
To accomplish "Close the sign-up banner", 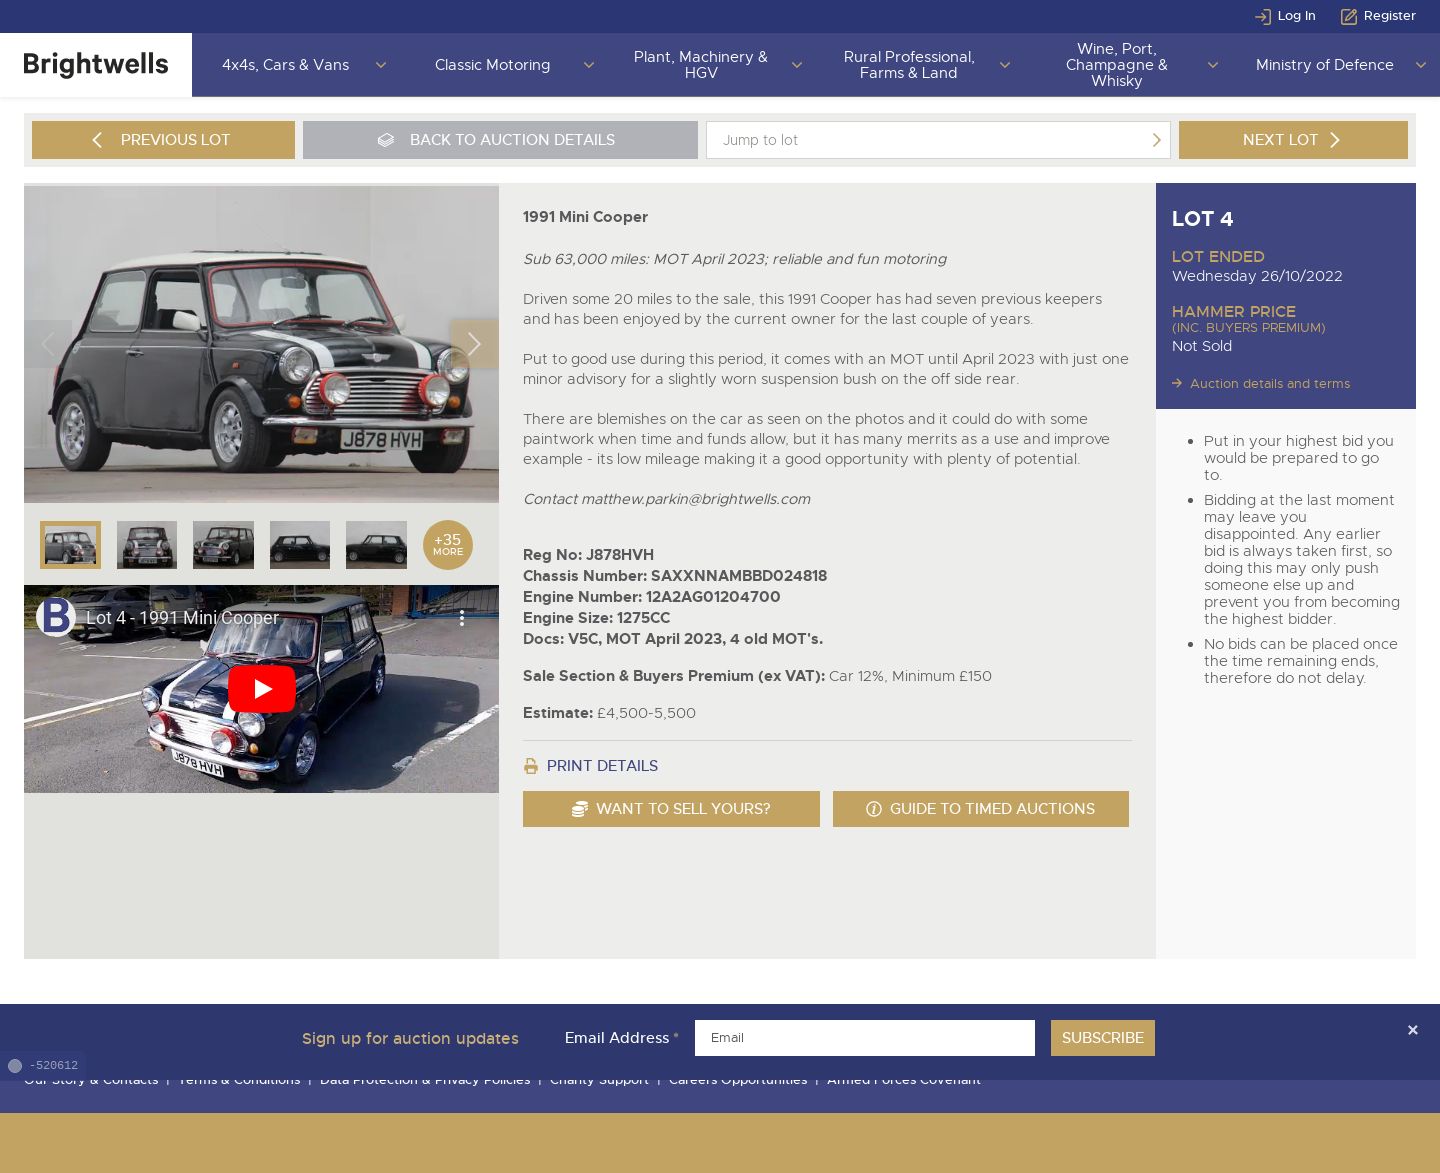I will tap(1412, 1030).
